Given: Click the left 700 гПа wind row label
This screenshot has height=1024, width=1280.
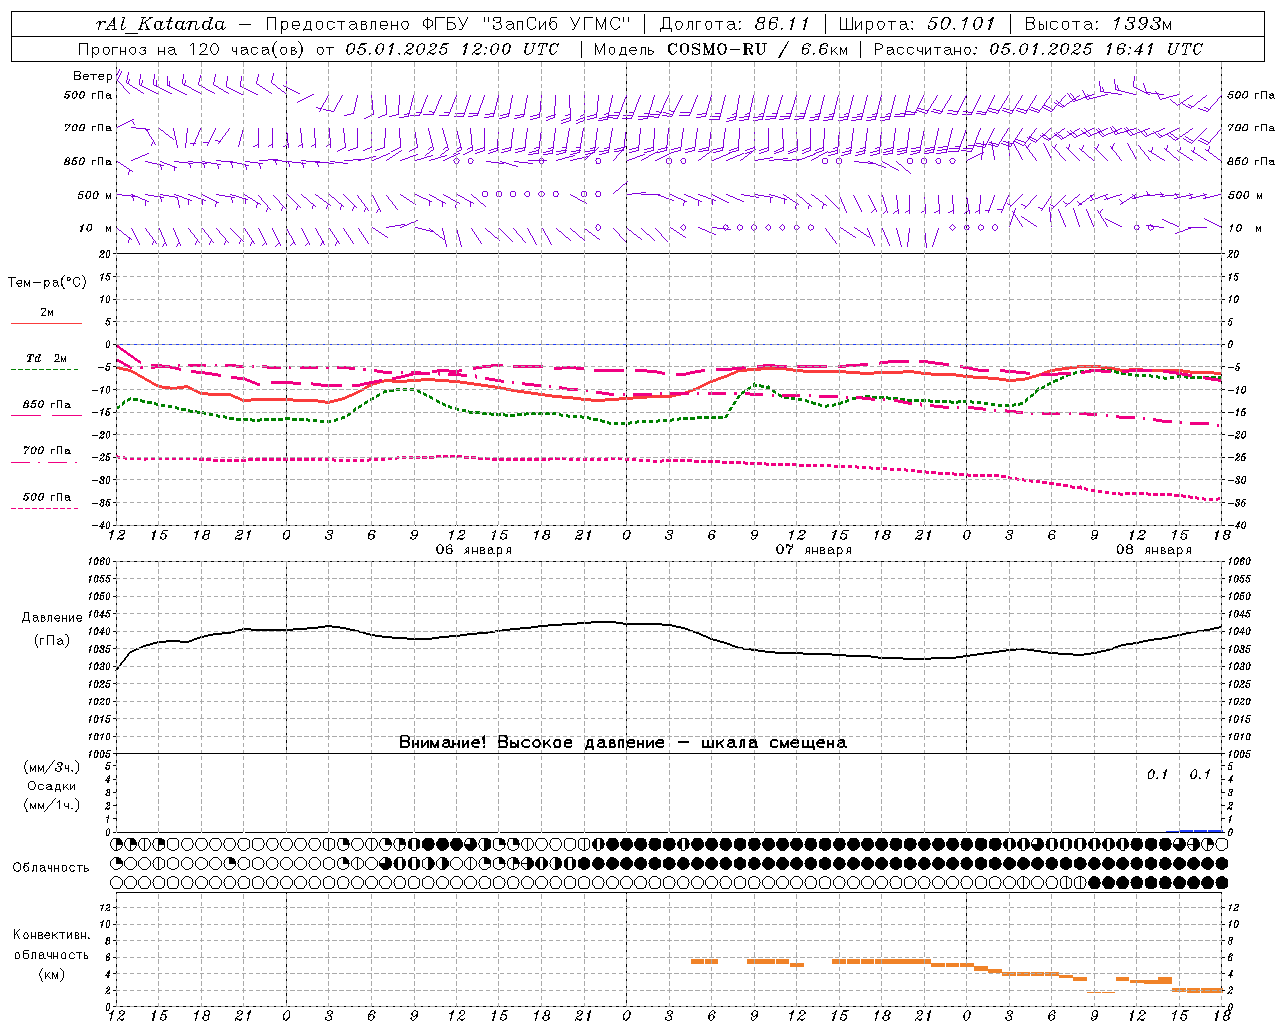Looking at the screenshot, I should (88, 128).
